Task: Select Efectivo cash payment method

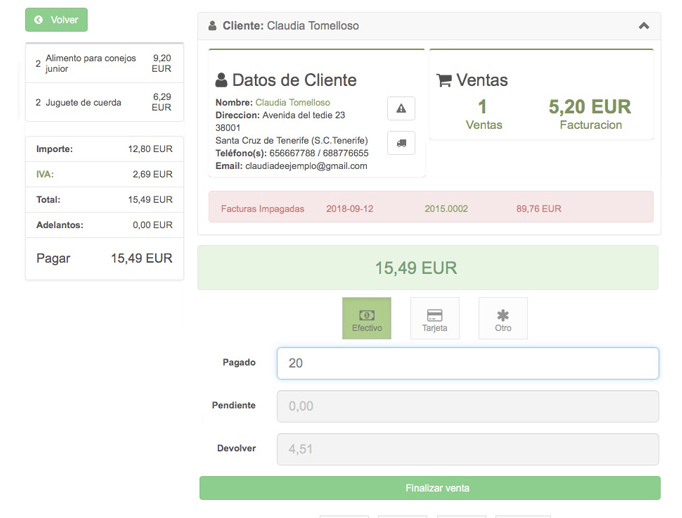Action: [366, 318]
